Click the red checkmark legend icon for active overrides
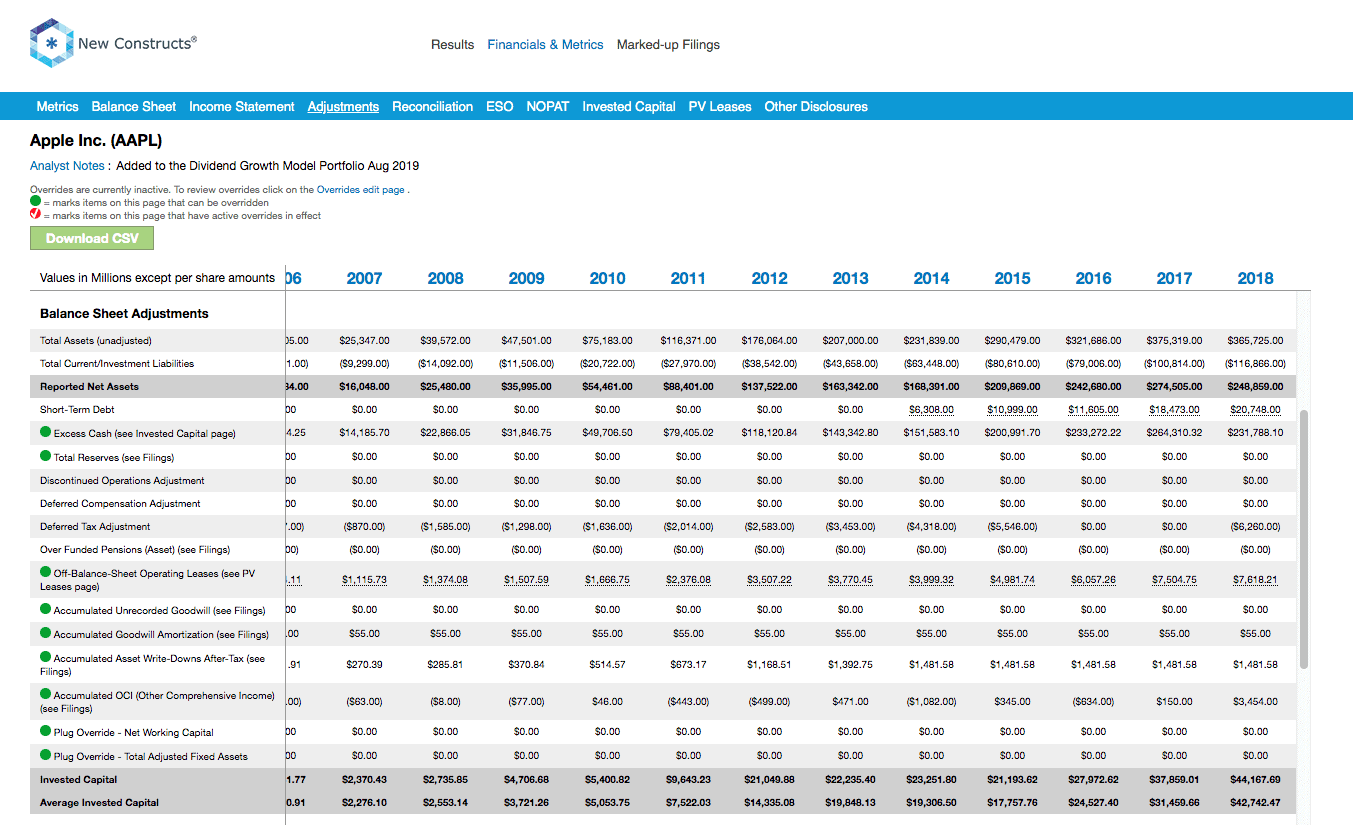Image resolution: width=1353 pixels, height=825 pixels. 35,214
